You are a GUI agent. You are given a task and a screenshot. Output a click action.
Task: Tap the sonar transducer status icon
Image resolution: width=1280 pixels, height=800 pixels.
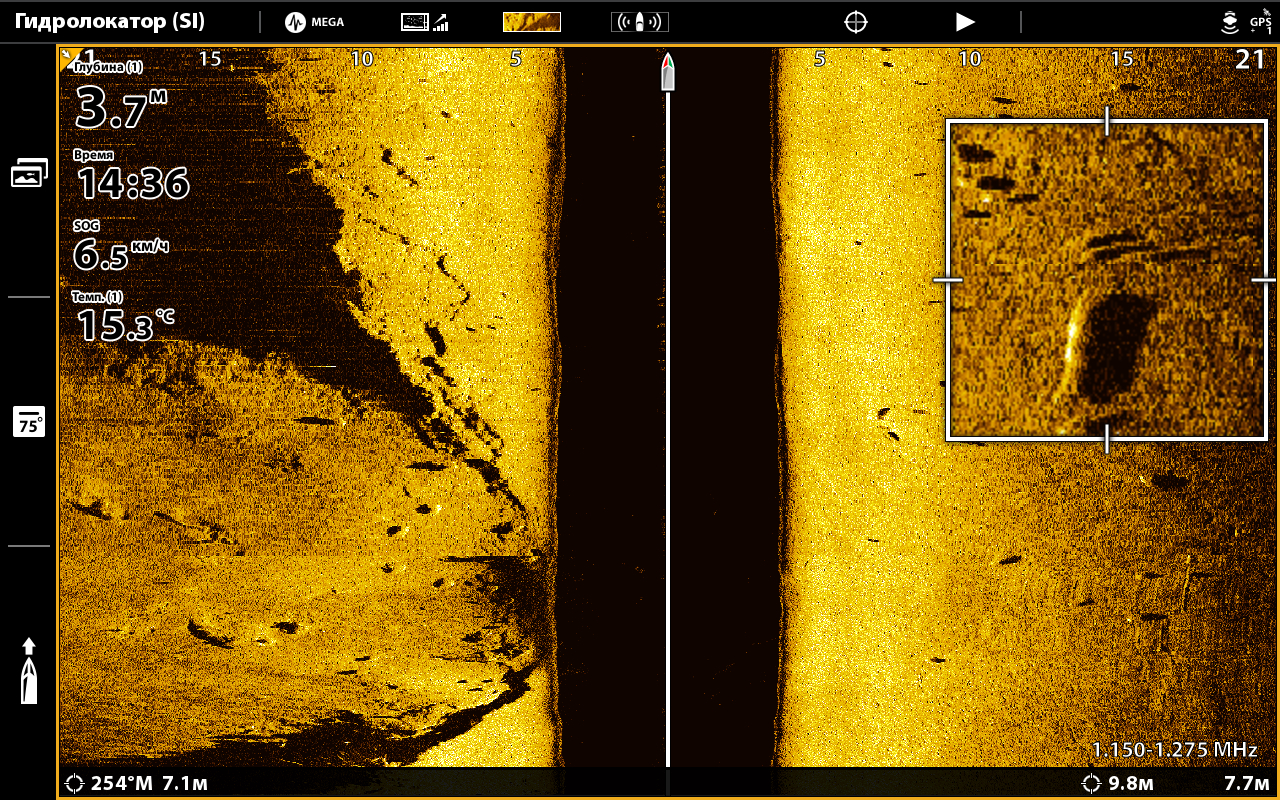(1230, 22)
